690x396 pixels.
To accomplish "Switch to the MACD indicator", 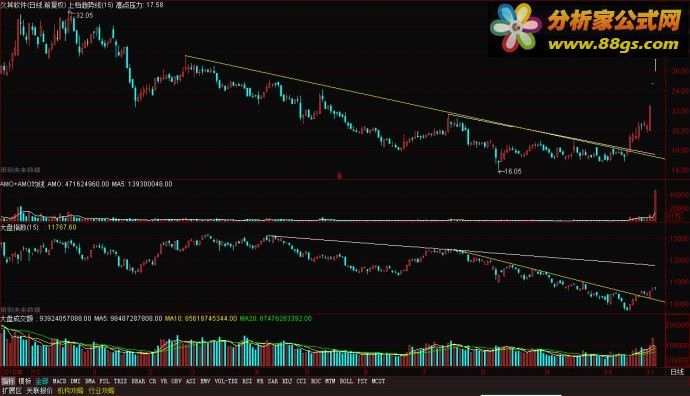I will click(x=59, y=381).
